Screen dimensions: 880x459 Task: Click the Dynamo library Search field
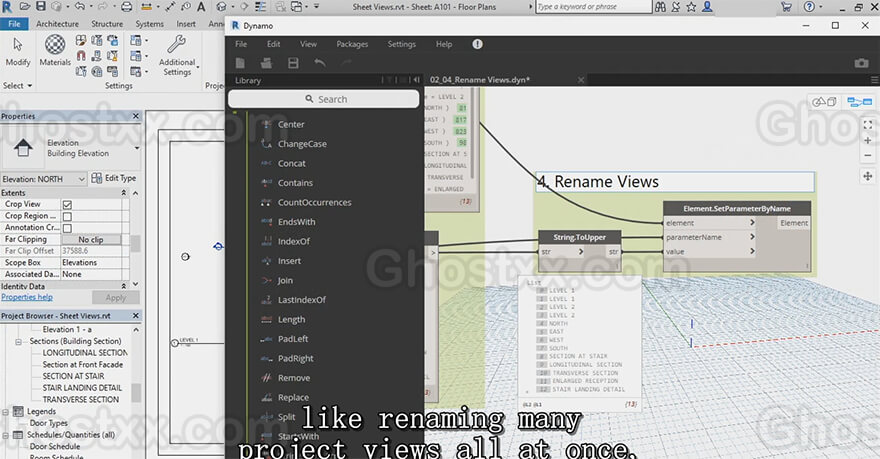click(324, 99)
